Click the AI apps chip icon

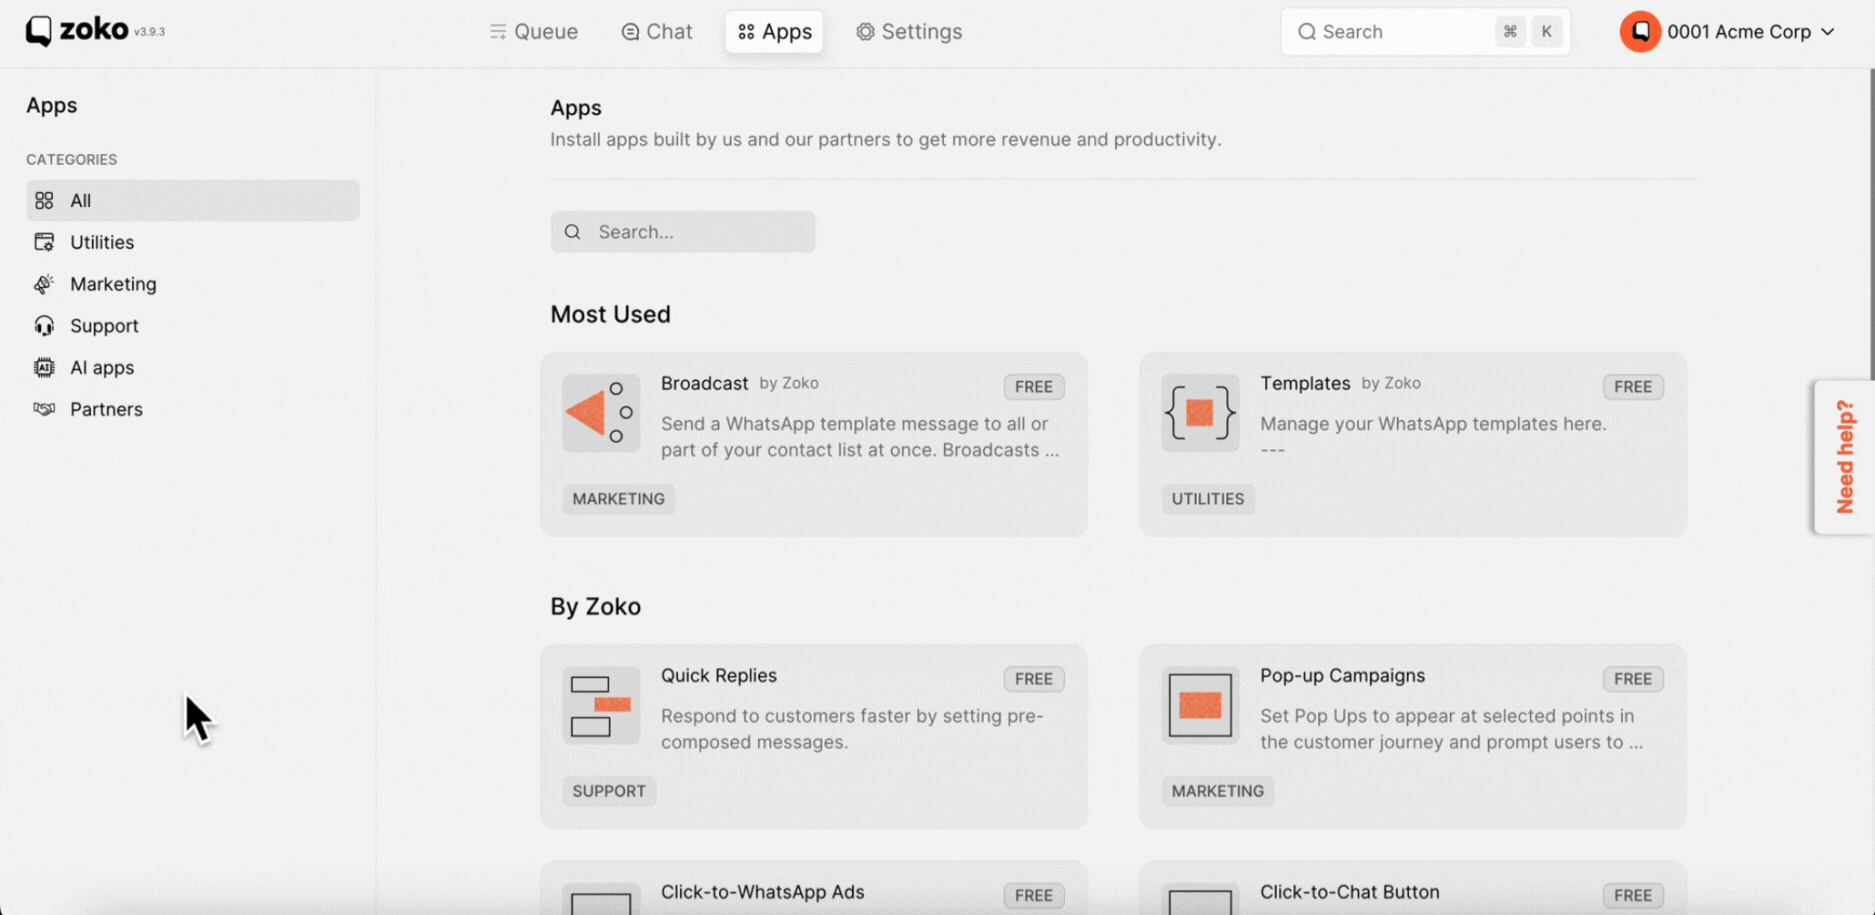coord(44,368)
